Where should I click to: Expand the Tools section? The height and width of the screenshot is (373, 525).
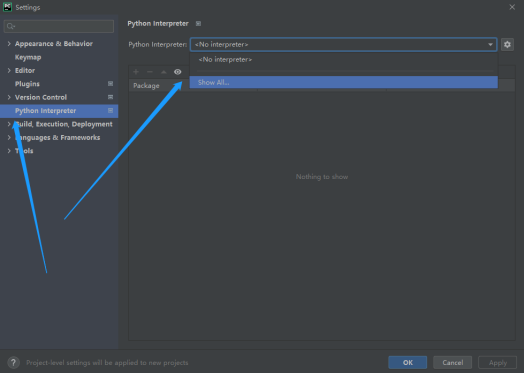pyautogui.click(x=9, y=151)
